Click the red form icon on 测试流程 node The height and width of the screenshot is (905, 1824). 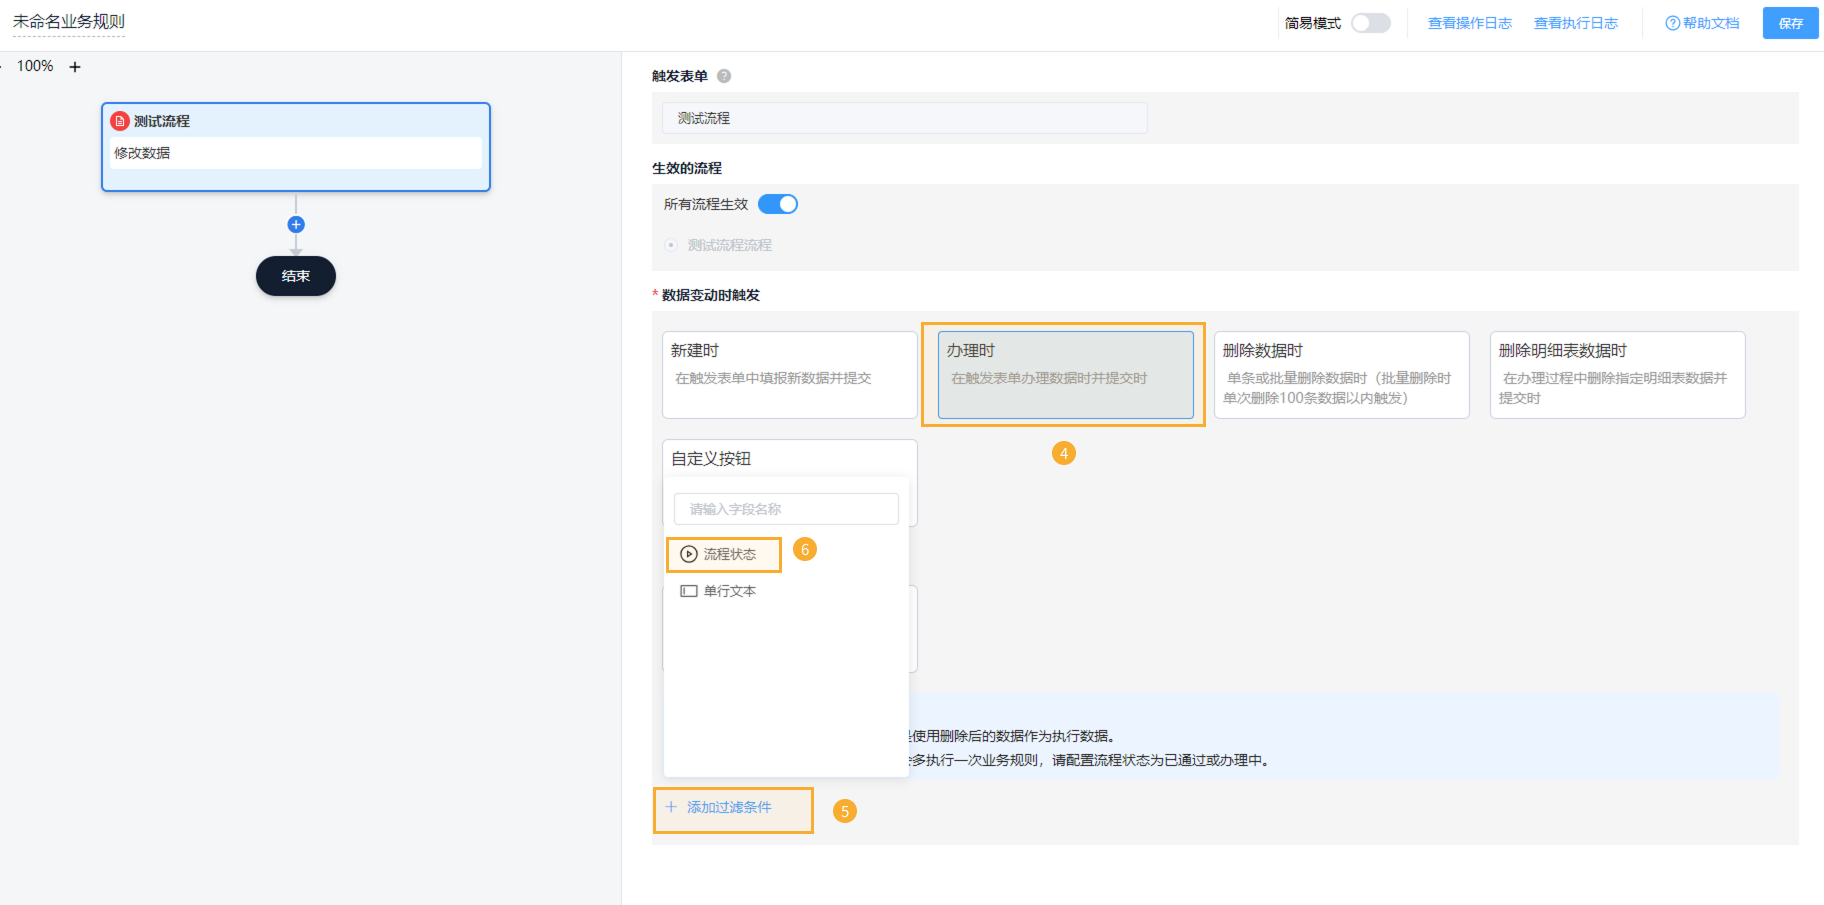(120, 121)
